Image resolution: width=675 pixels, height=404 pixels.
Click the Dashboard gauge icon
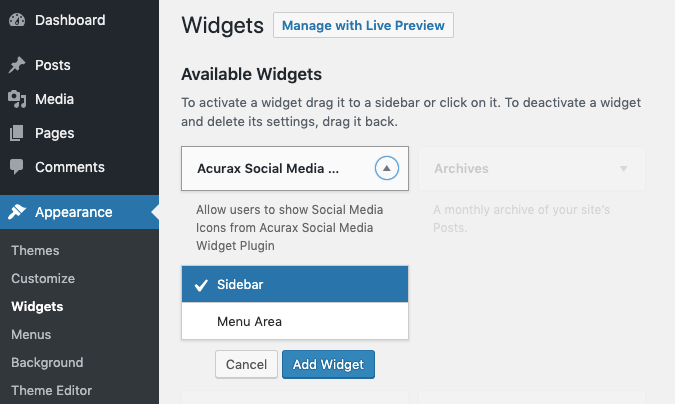pyautogui.click(x=17, y=20)
